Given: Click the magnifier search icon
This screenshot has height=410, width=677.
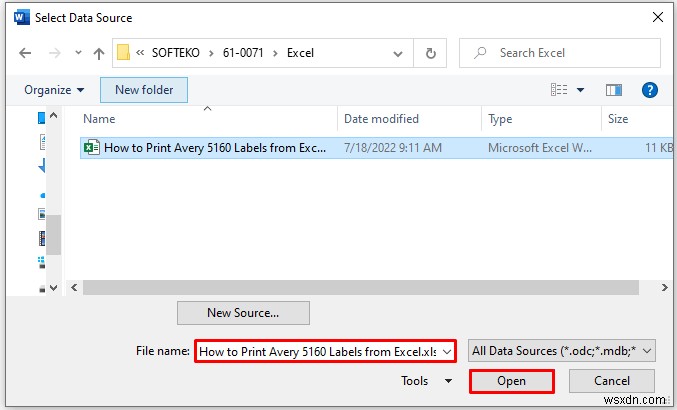Looking at the screenshot, I should pyautogui.click(x=480, y=53).
